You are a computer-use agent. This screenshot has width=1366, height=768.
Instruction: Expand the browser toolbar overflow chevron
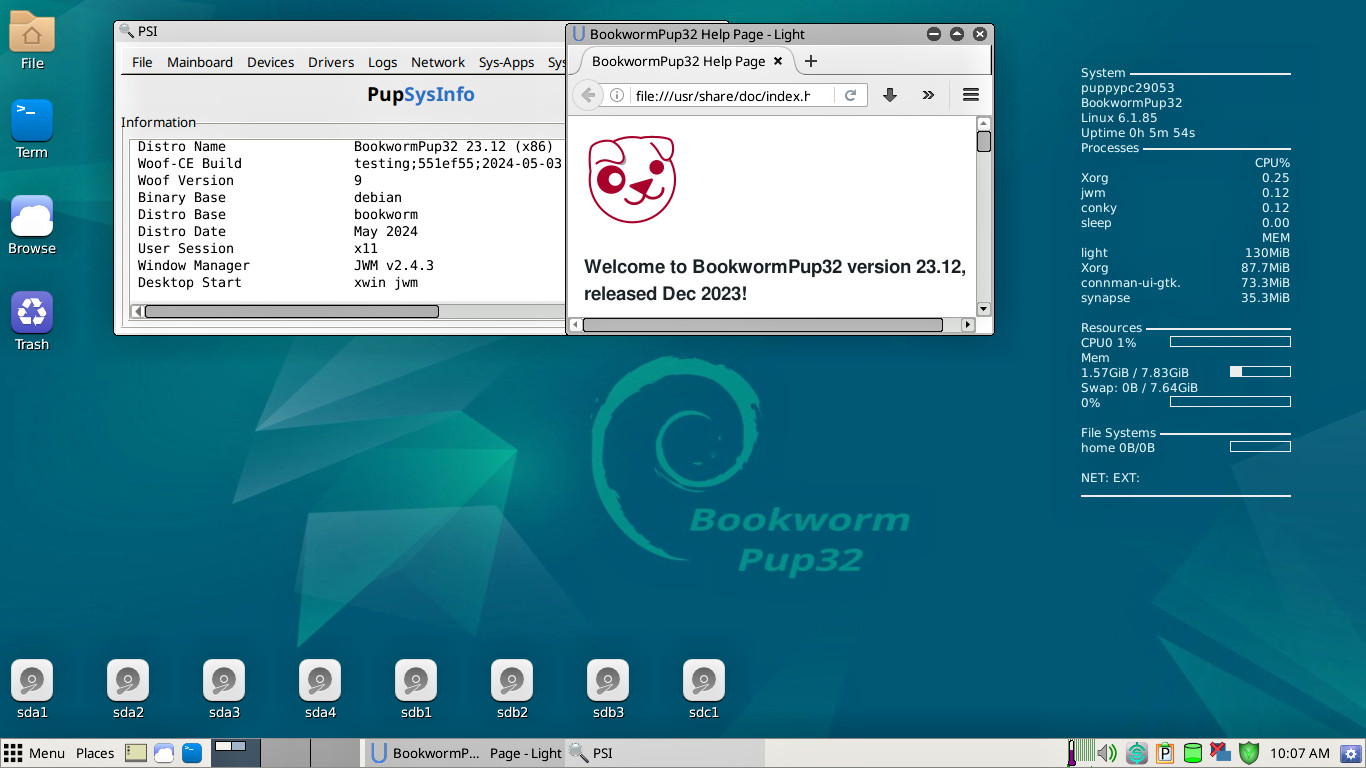[928, 95]
